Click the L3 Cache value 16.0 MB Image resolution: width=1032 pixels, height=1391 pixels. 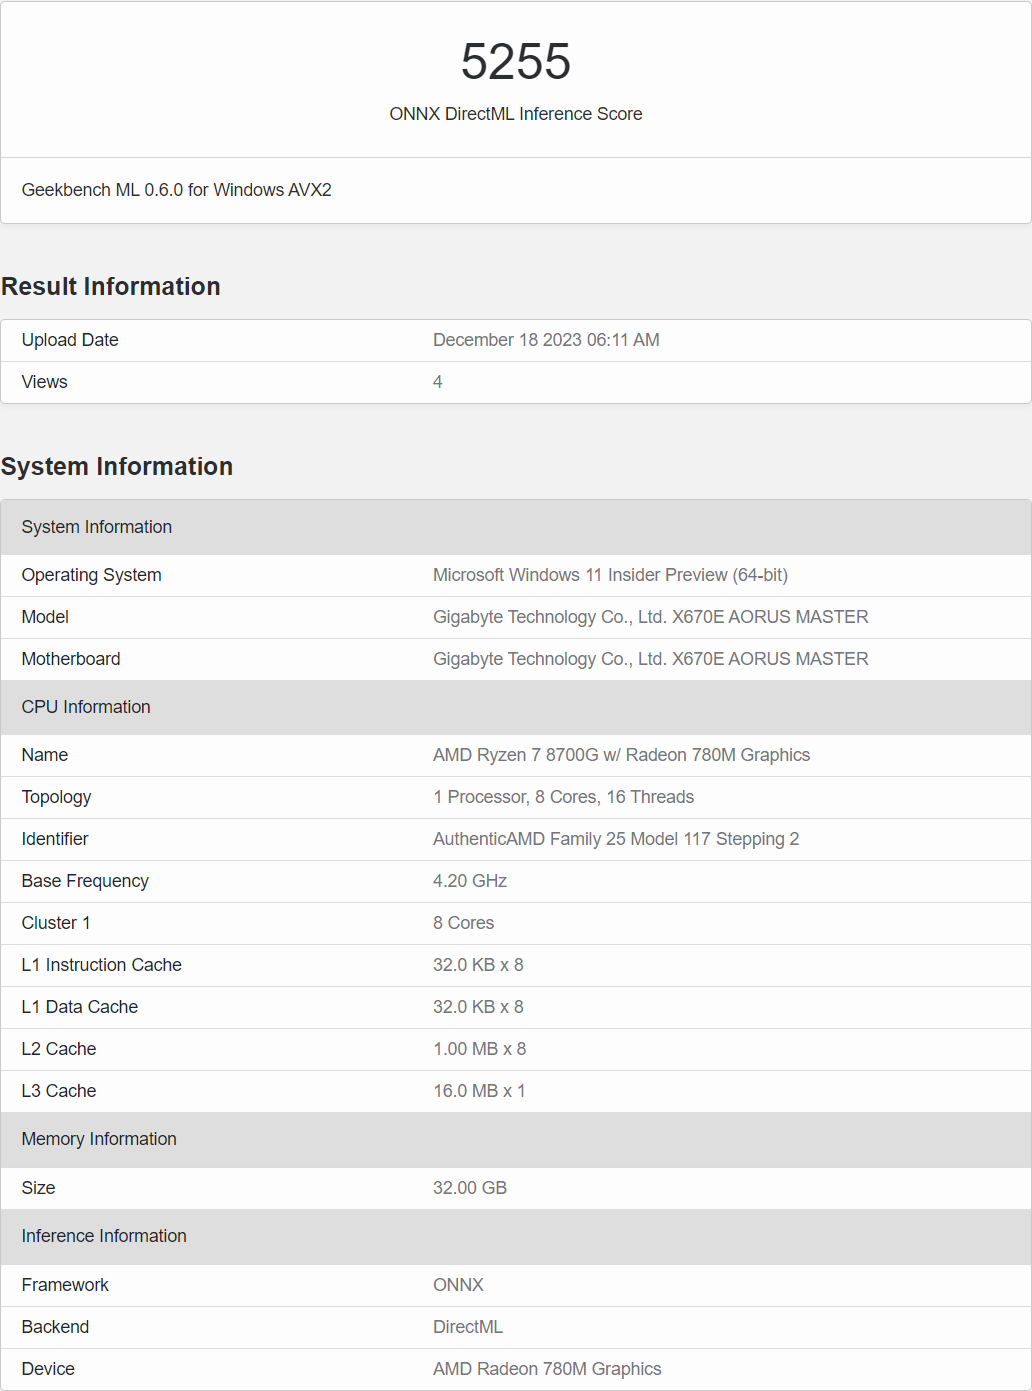479,1091
